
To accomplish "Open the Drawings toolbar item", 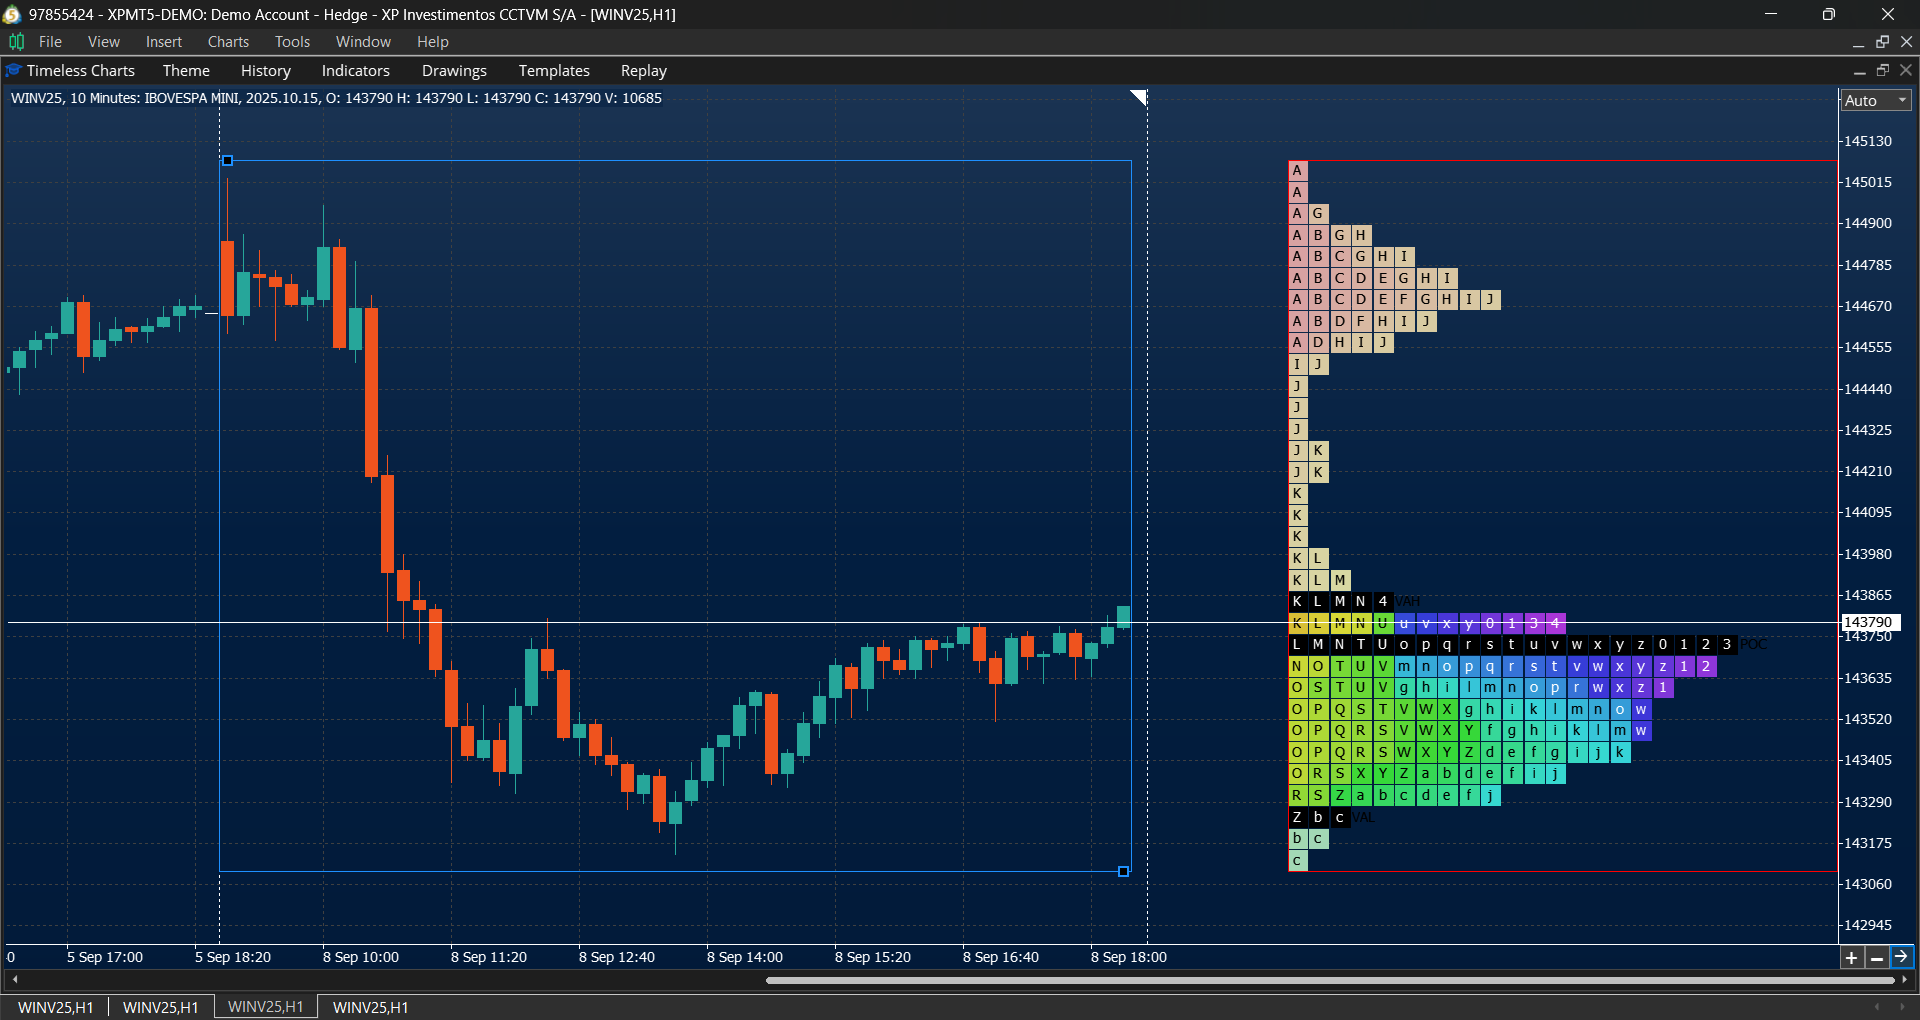I will [453, 70].
